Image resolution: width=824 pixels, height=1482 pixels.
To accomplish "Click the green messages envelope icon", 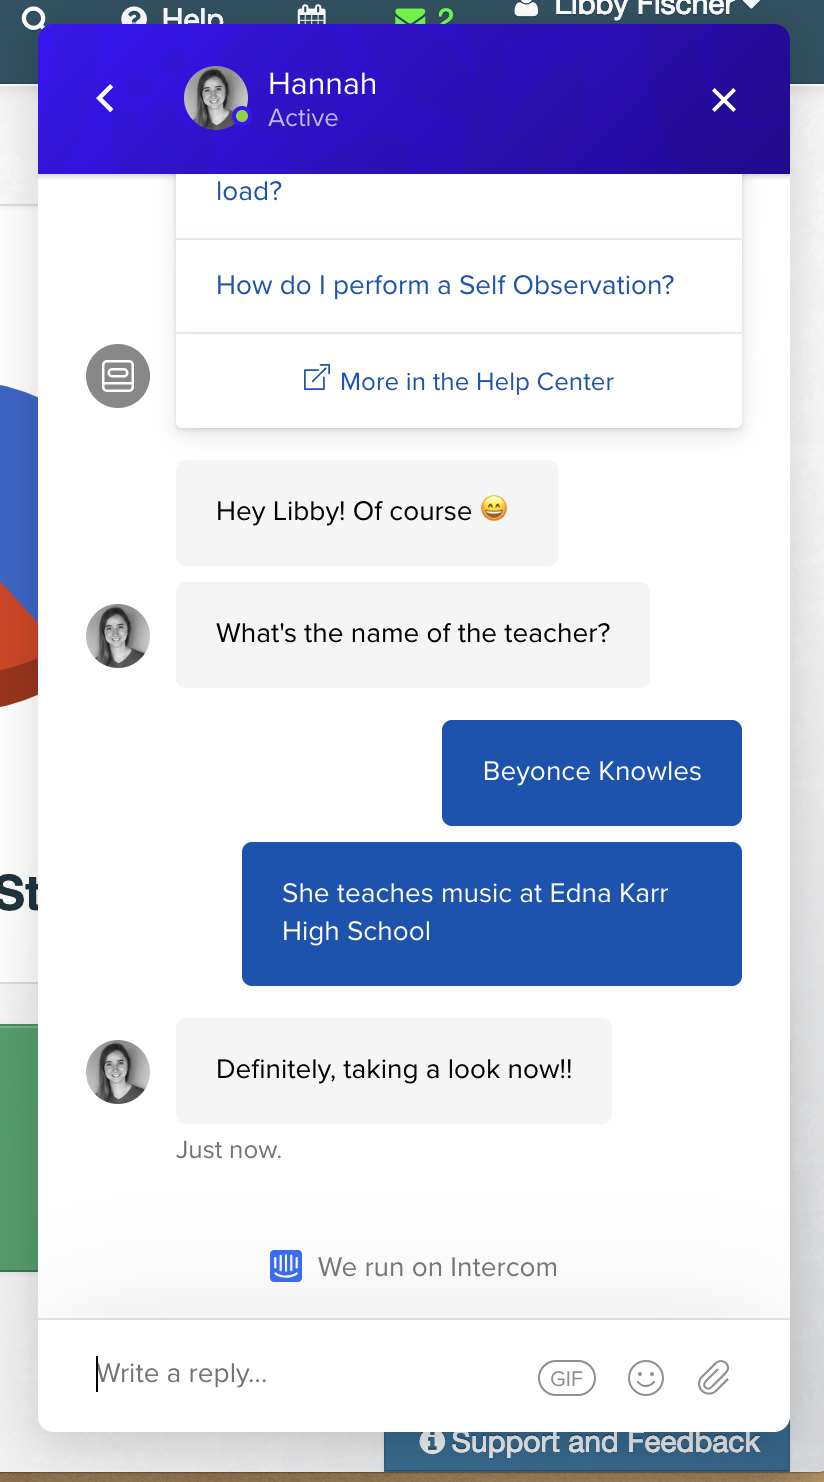I will [409, 16].
